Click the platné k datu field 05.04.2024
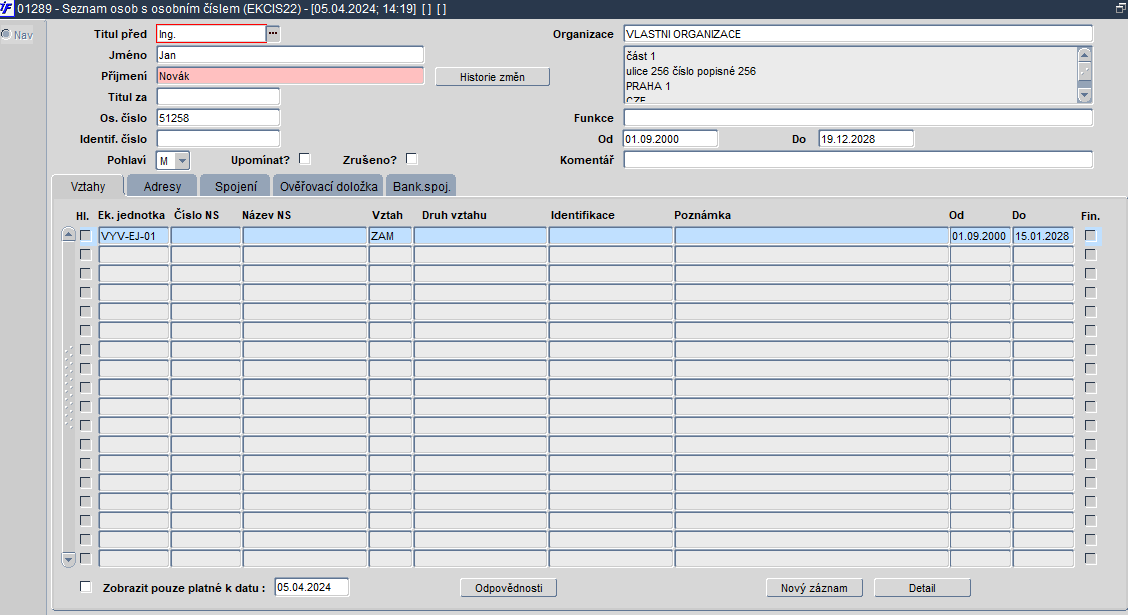The width and height of the screenshot is (1128, 615). click(x=311, y=587)
